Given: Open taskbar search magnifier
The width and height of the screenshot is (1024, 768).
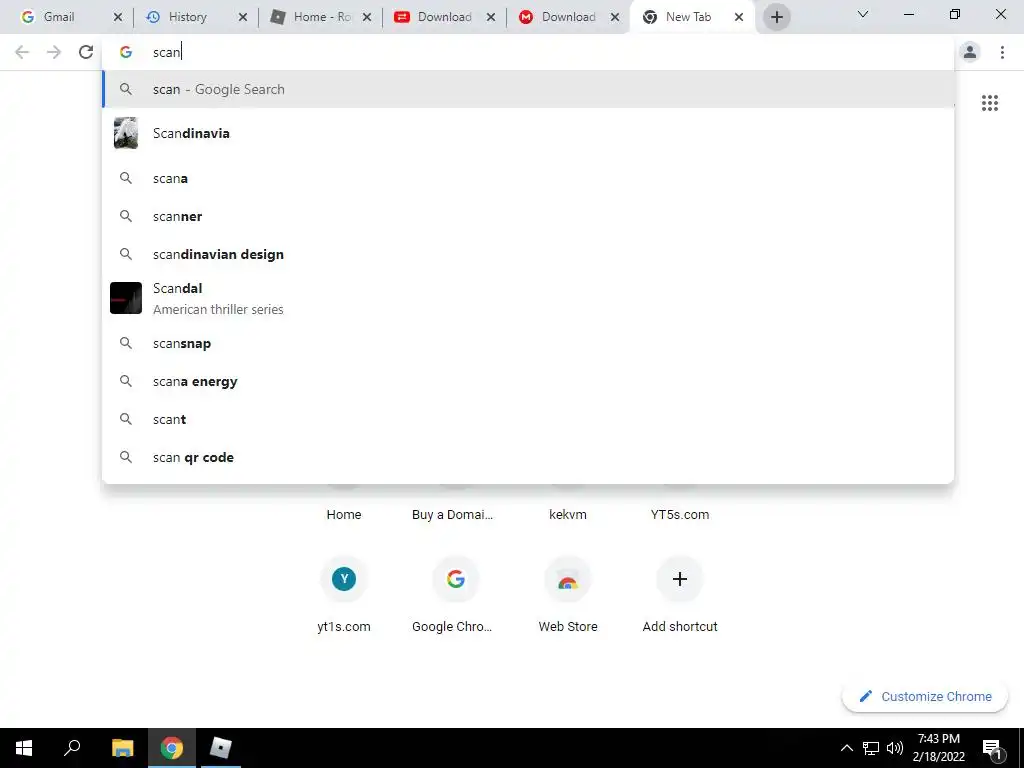Looking at the screenshot, I should [72, 748].
